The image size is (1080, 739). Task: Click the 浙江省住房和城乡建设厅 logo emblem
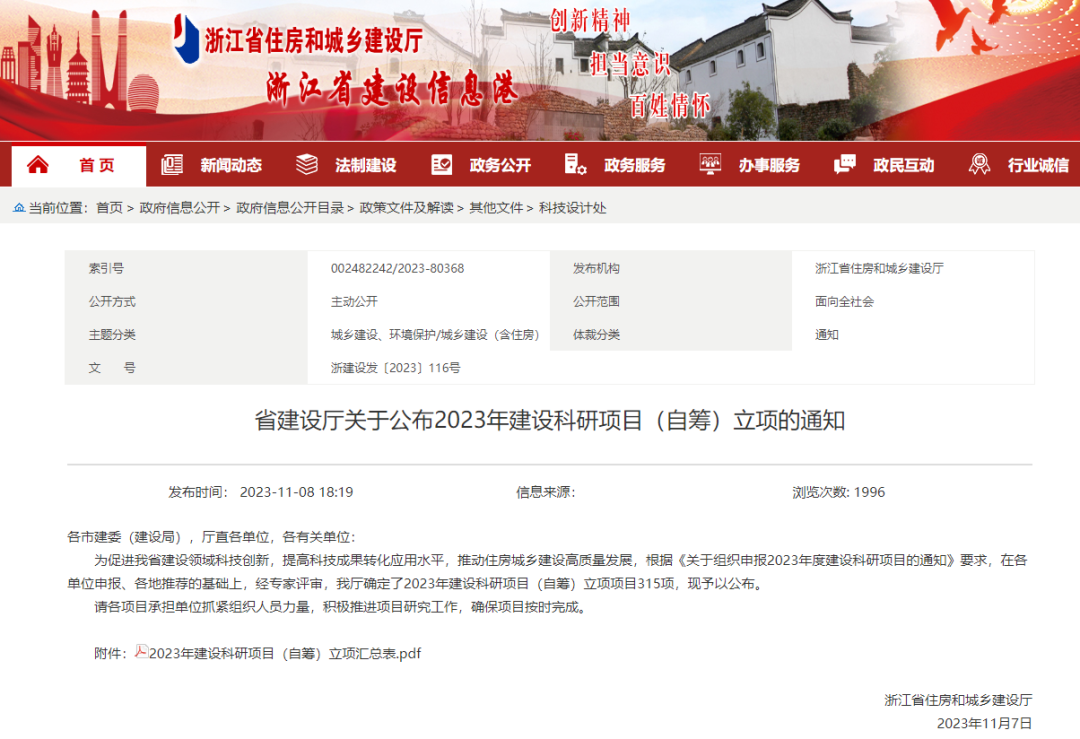pos(185,40)
